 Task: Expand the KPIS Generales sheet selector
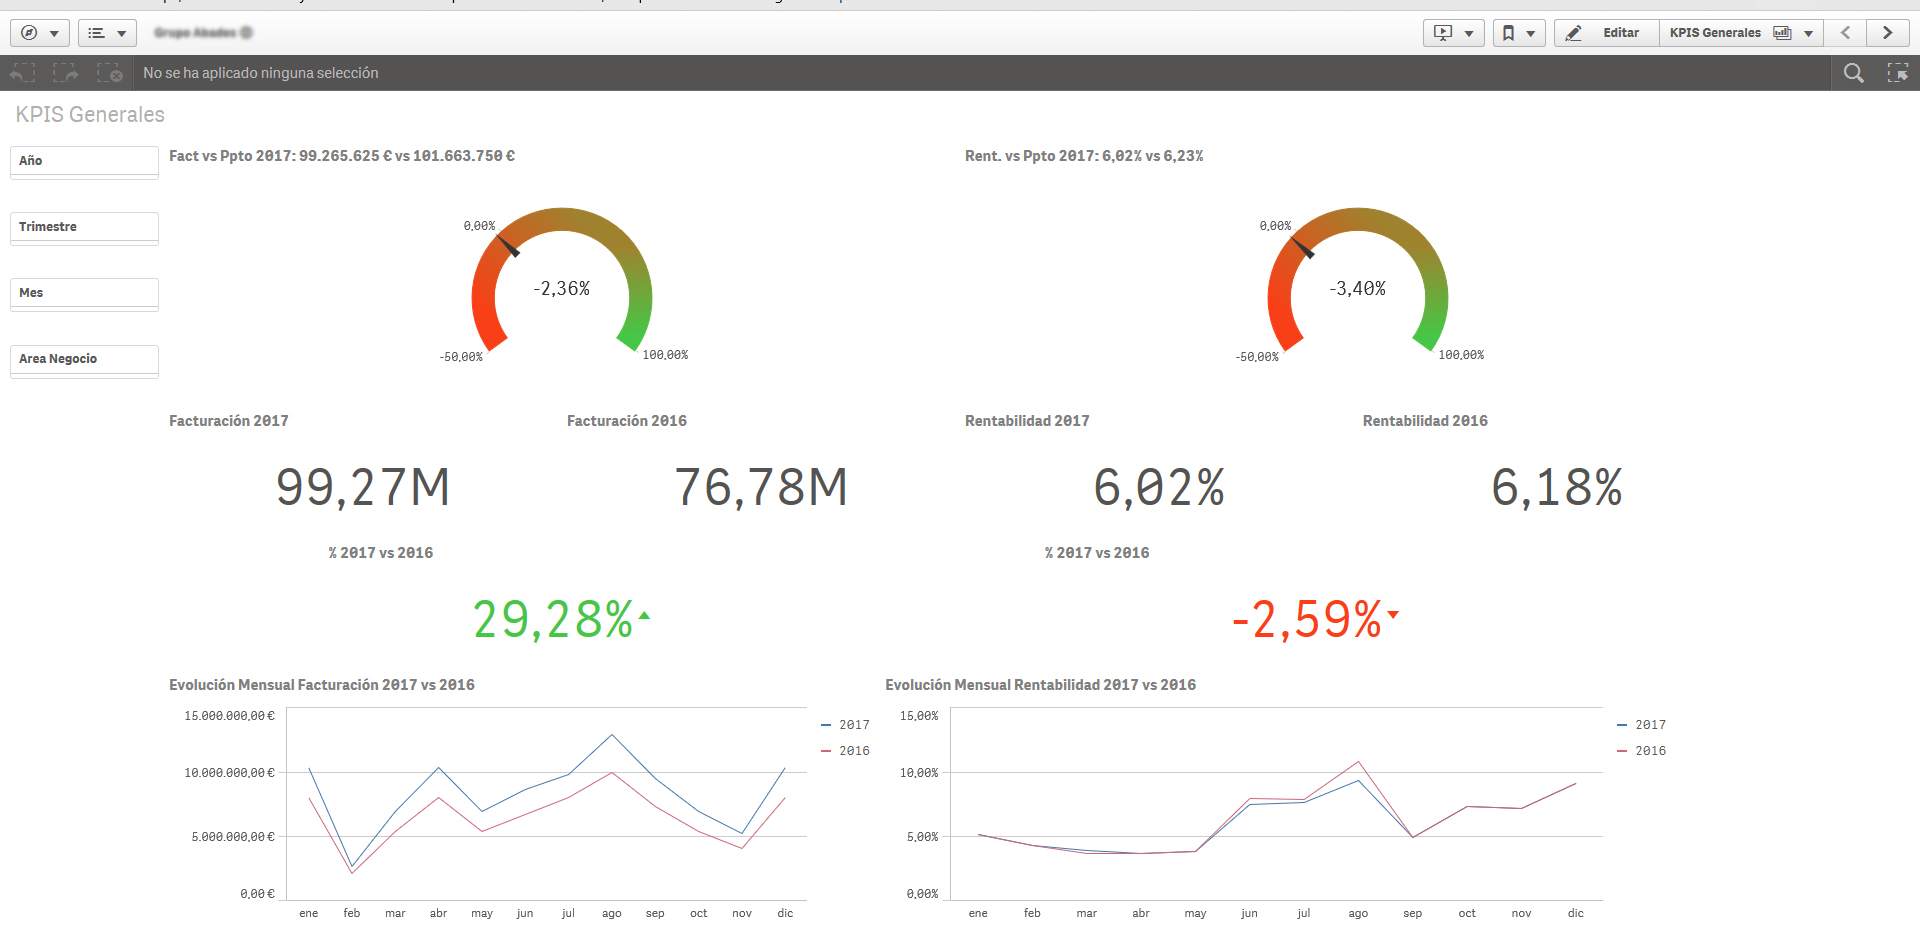pos(1740,33)
